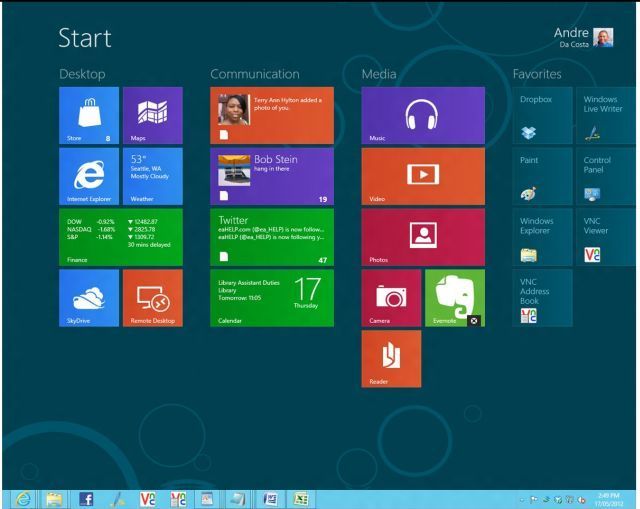Open the Photos tile
This screenshot has height=509, width=640.
point(422,237)
